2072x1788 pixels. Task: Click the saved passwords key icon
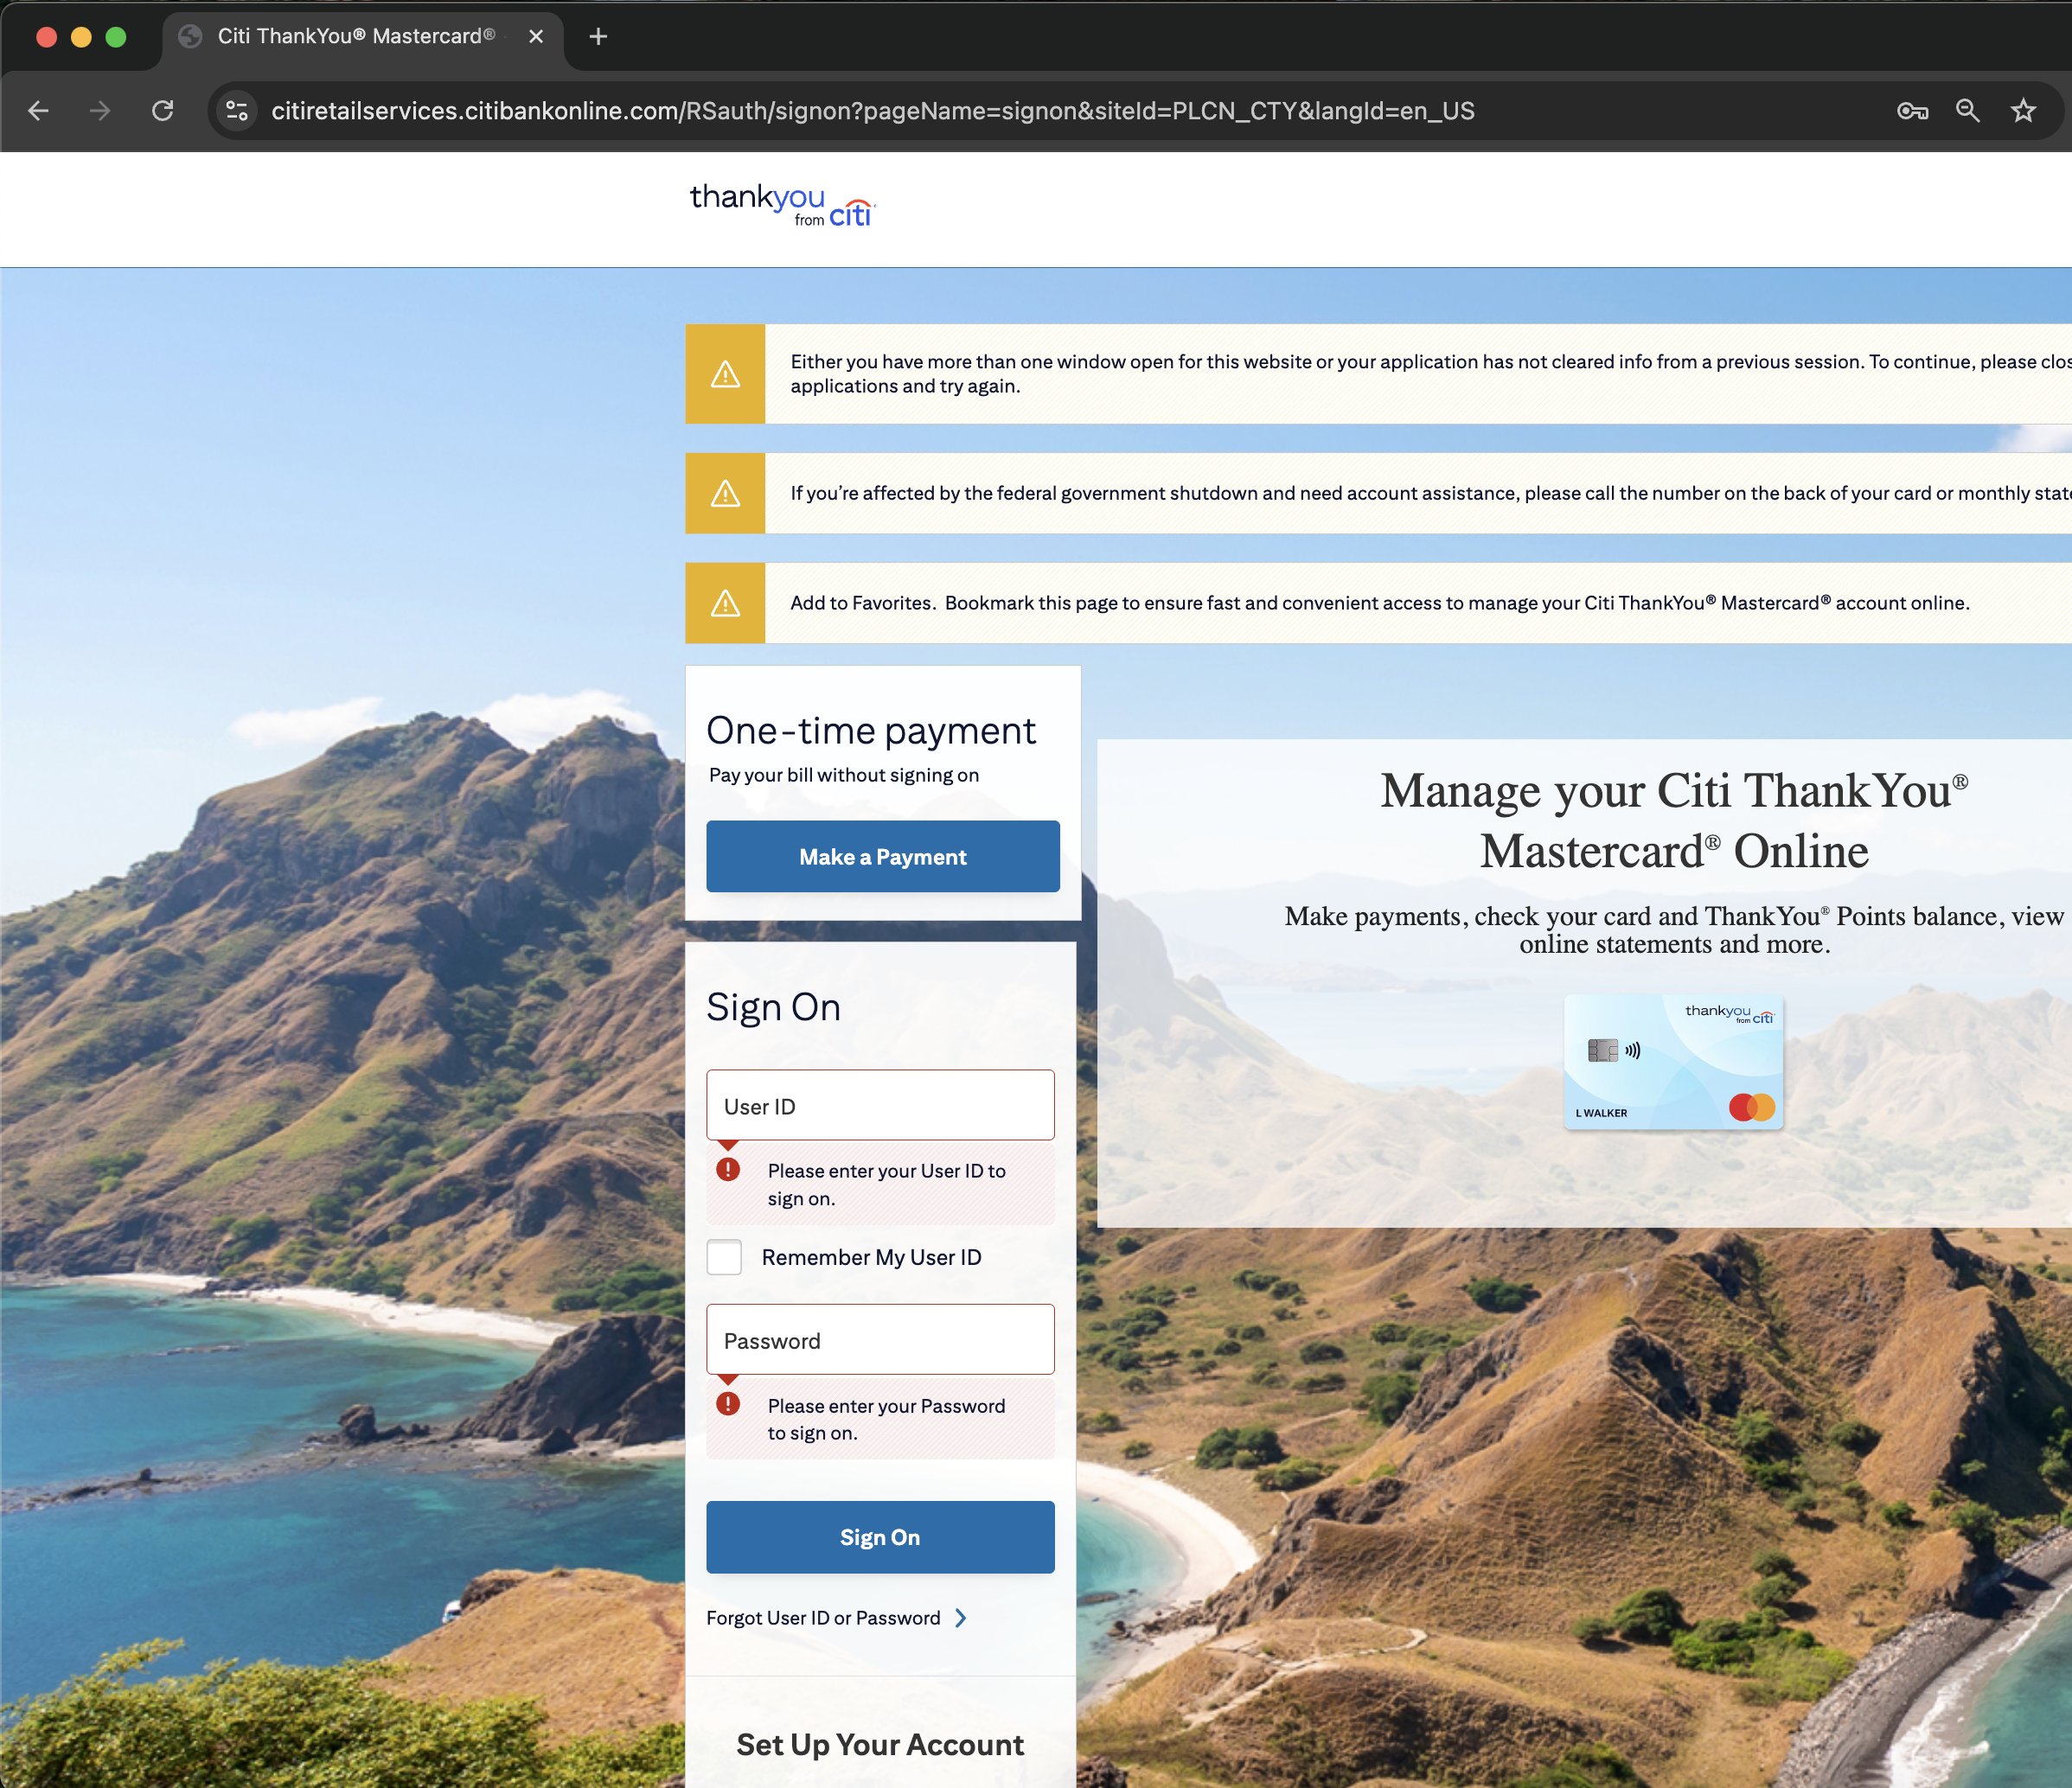[1912, 111]
